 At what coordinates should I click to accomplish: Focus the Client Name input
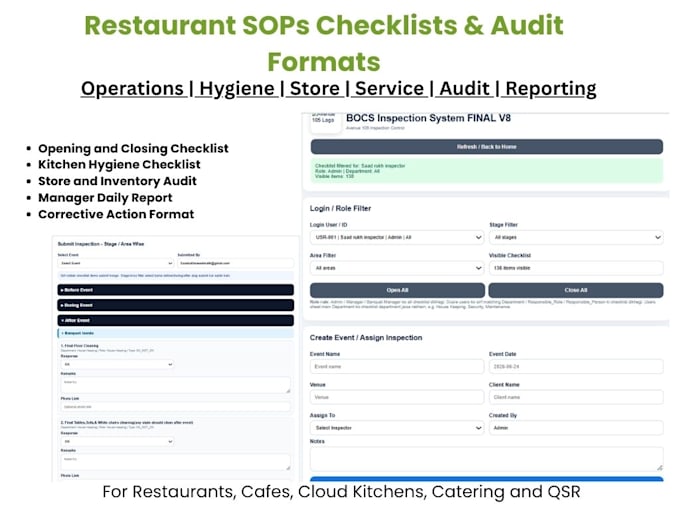[x=576, y=397]
